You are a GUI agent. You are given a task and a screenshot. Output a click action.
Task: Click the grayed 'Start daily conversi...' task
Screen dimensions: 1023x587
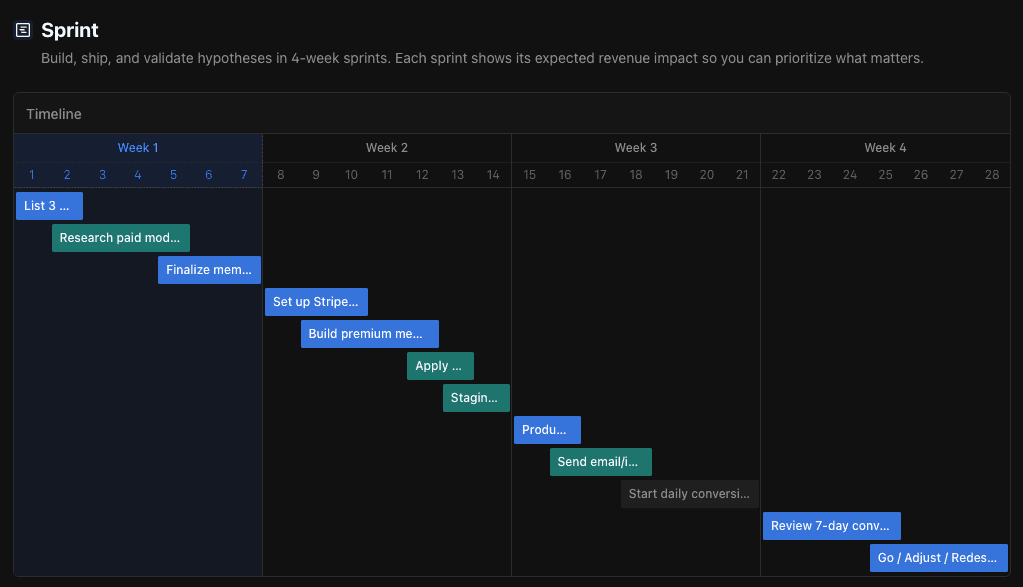689,494
